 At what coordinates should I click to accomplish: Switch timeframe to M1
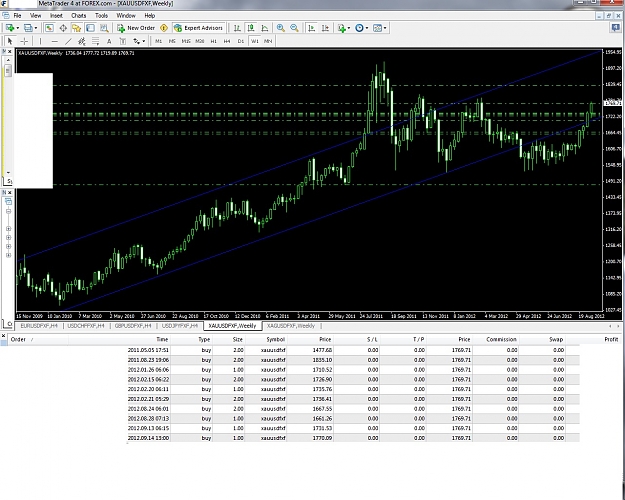click(159, 41)
